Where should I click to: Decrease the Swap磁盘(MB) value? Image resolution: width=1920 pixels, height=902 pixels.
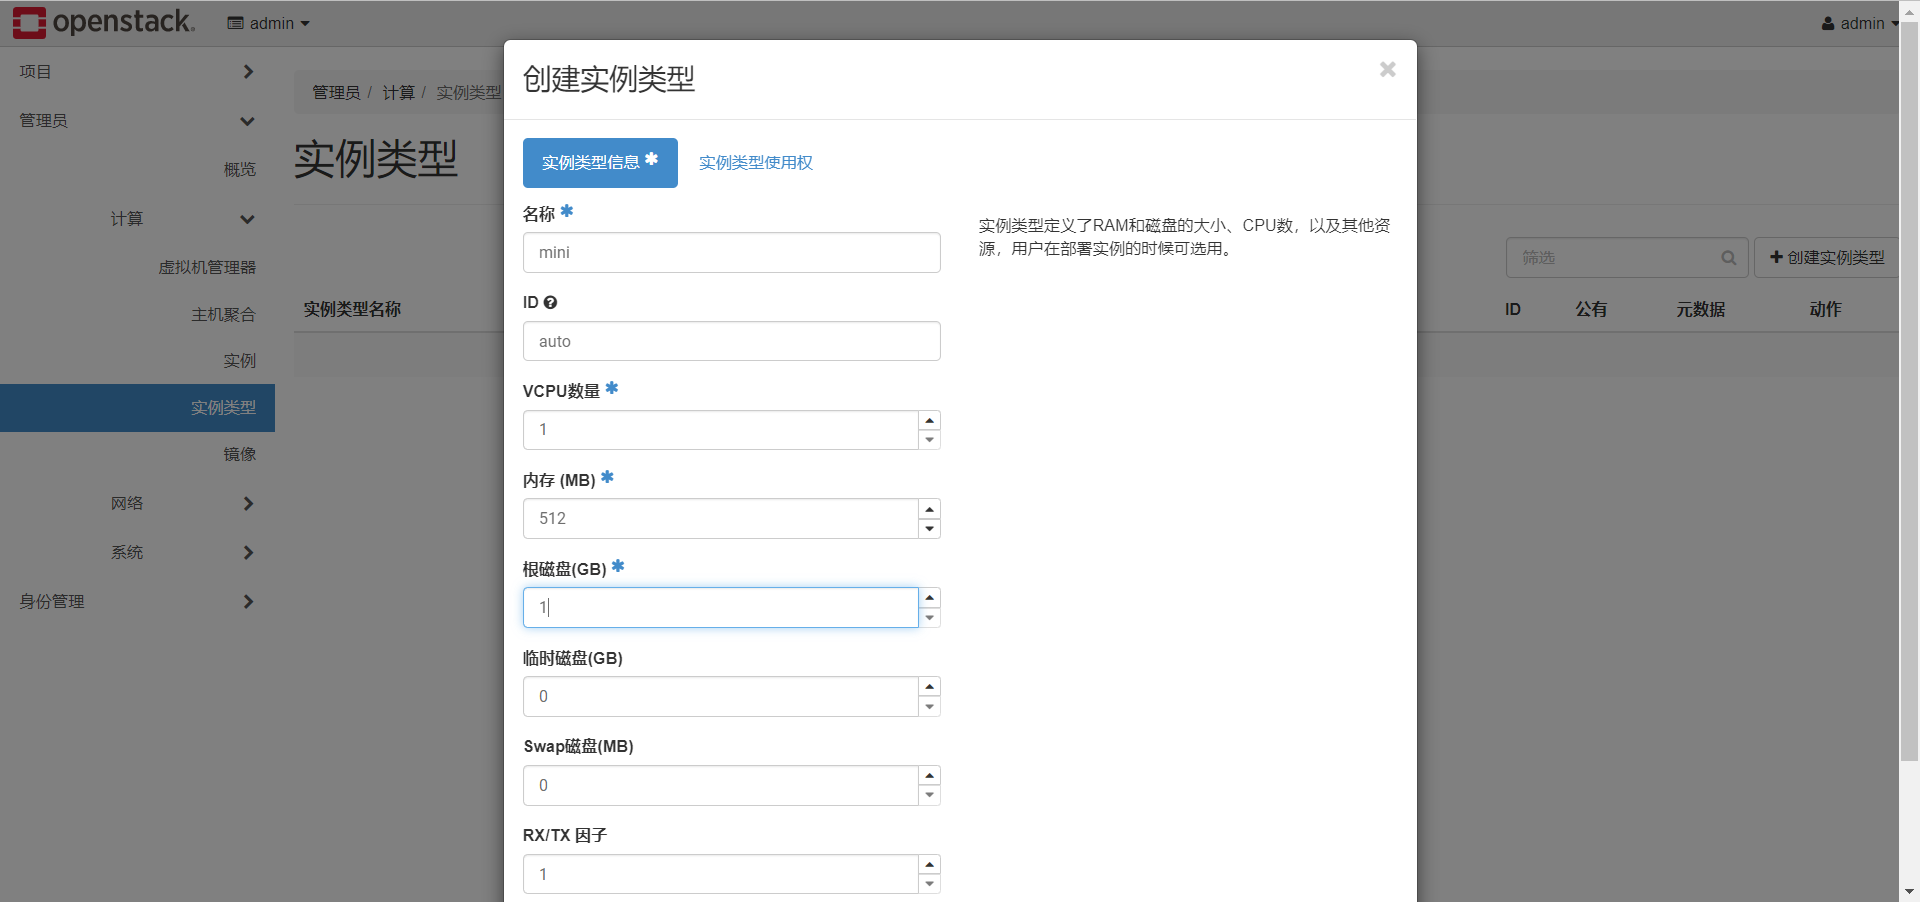(x=930, y=795)
